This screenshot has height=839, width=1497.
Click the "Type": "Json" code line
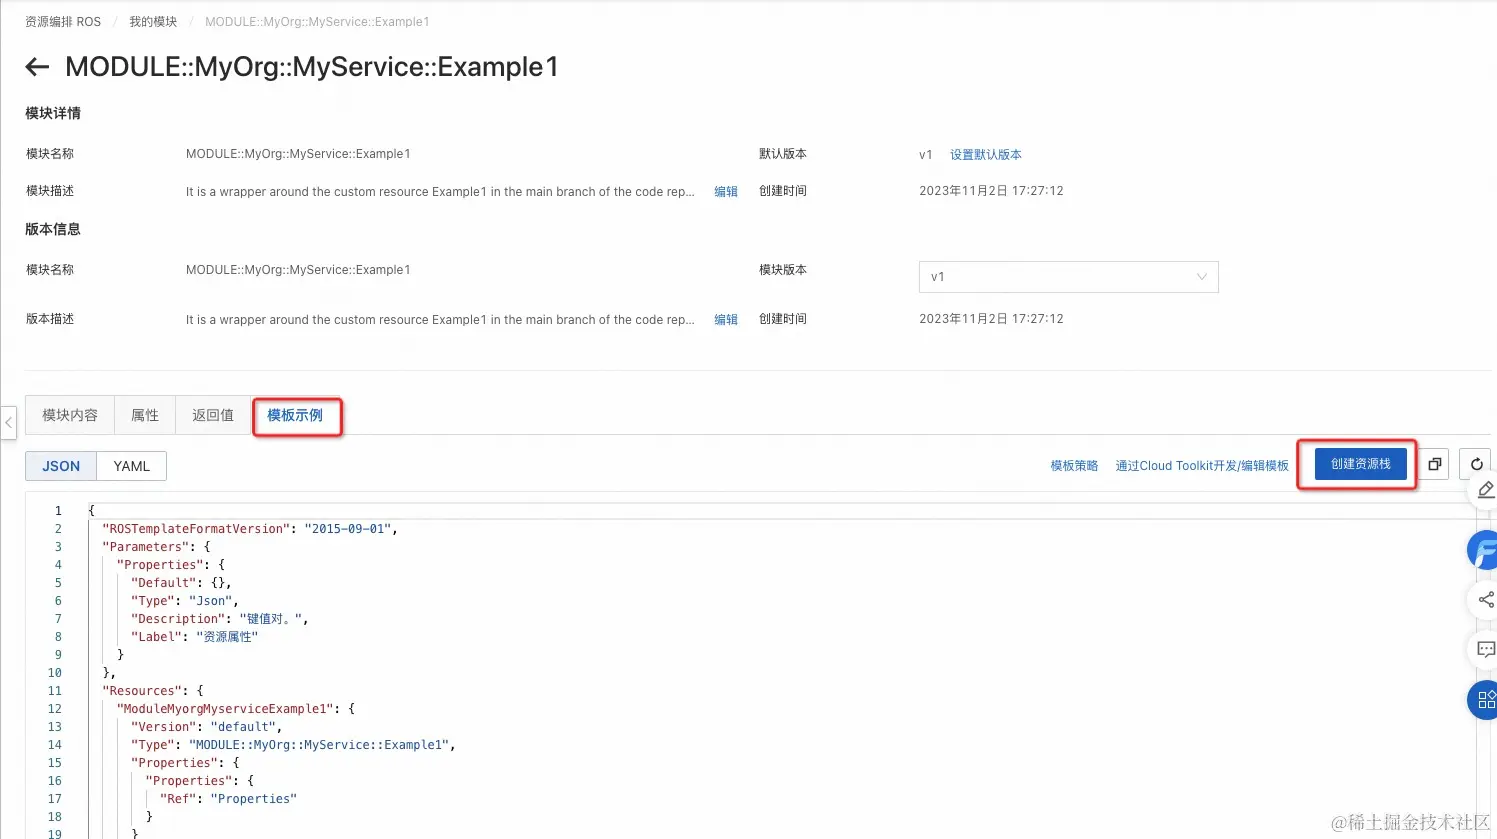(x=184, y=601)
